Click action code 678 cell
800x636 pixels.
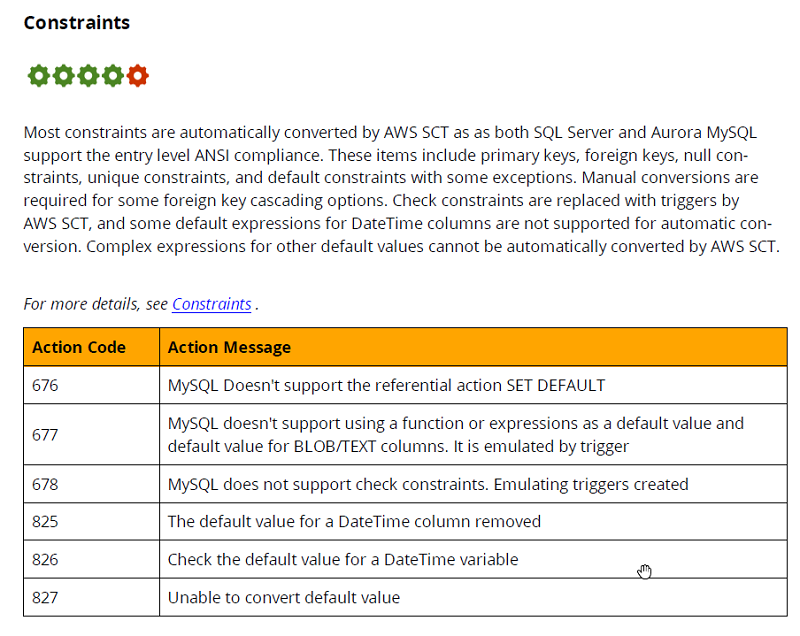click(x=91, y=484)
